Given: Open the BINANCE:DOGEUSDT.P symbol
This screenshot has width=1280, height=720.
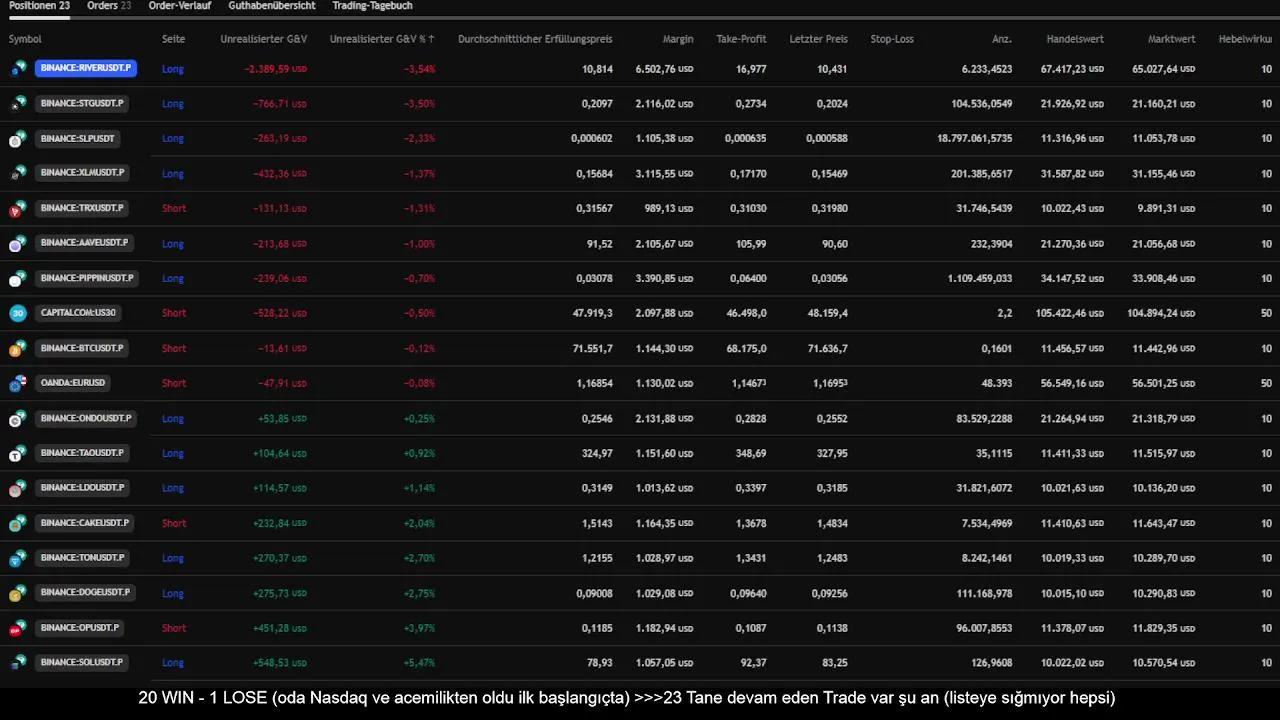Looking at the screenshot, I should coord(85,593).
